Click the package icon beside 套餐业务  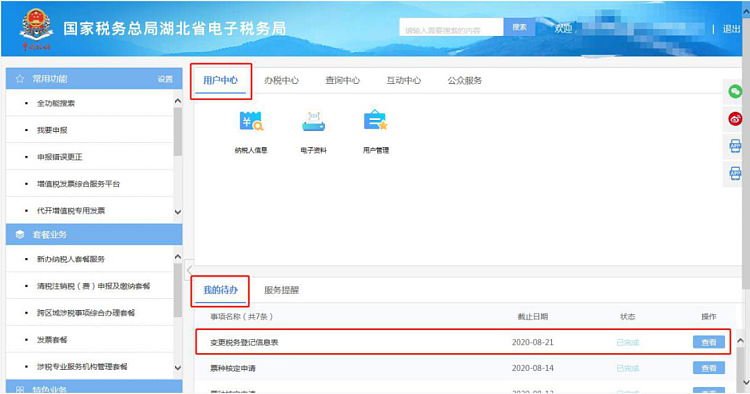click(x=20, y=235)
